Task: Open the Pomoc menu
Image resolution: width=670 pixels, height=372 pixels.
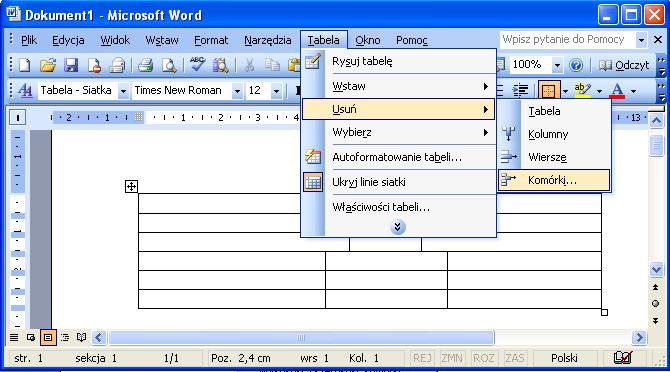Action: [x=411, y=40]
